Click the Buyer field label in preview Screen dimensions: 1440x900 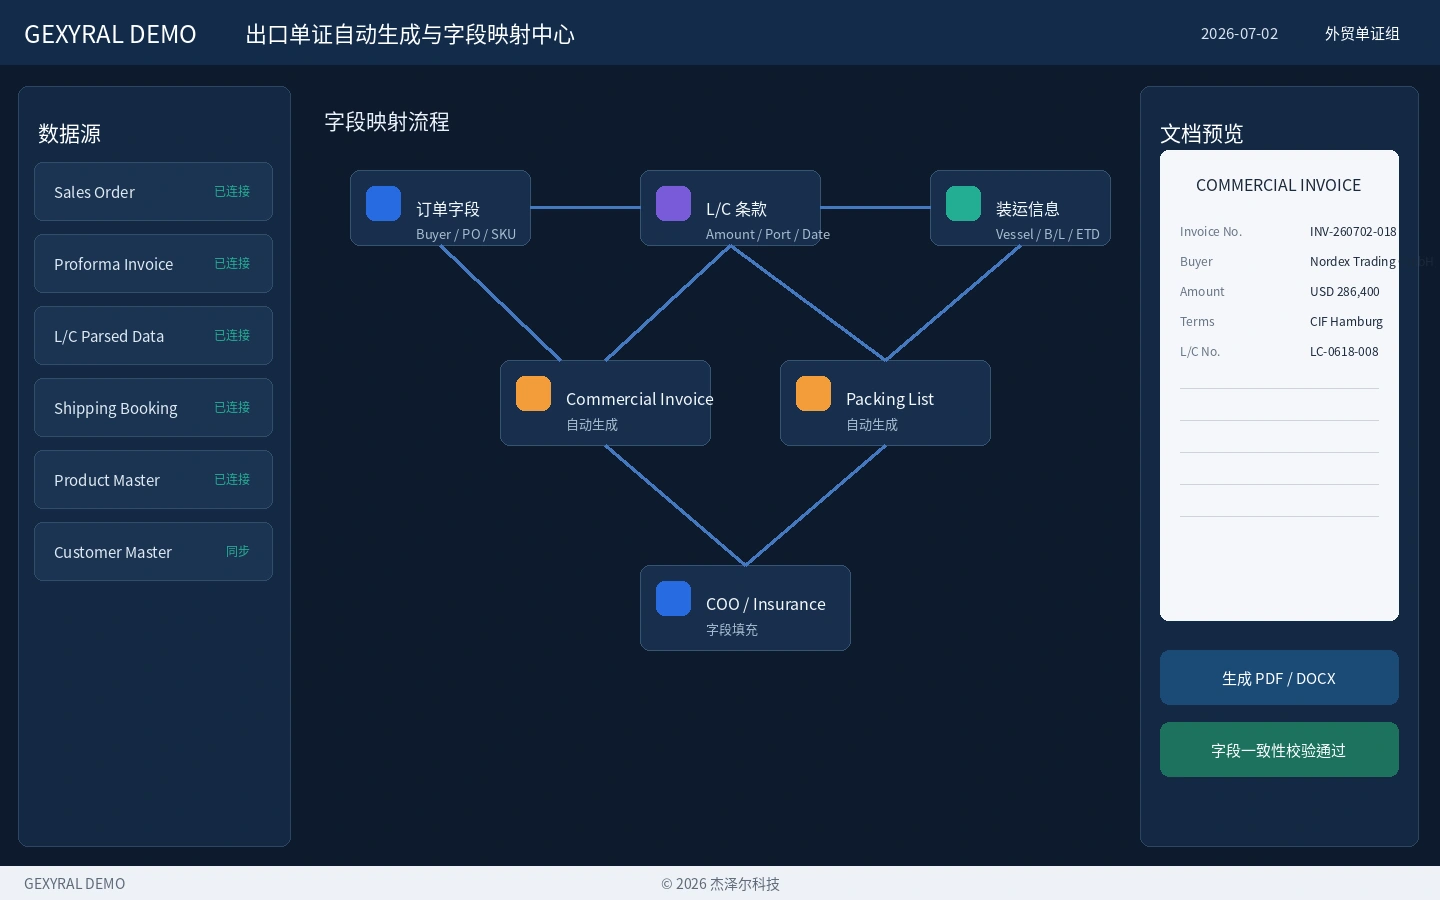coord(1196,261)
